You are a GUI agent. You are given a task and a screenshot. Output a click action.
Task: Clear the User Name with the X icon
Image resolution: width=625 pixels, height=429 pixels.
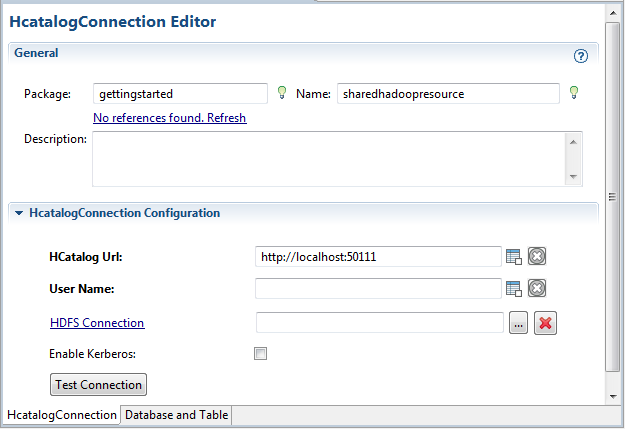tap(537, 289)
